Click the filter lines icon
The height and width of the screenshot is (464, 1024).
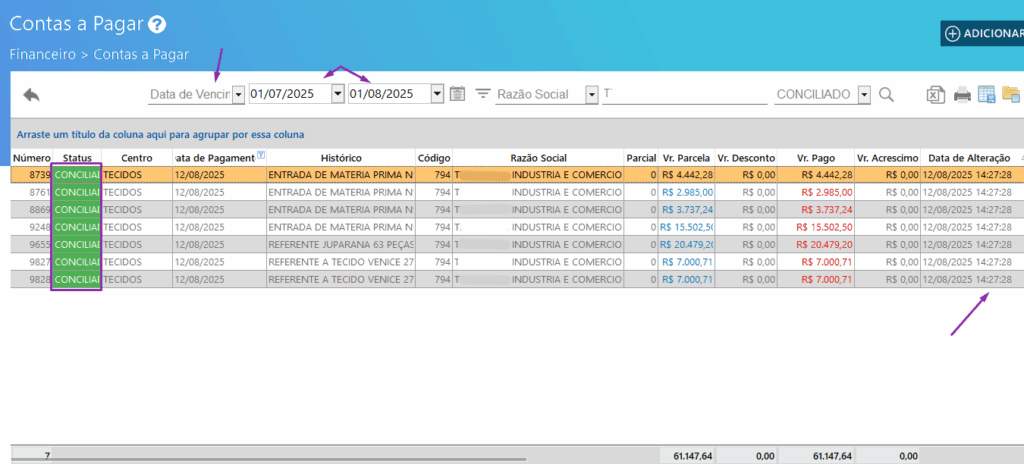[483, 94]
